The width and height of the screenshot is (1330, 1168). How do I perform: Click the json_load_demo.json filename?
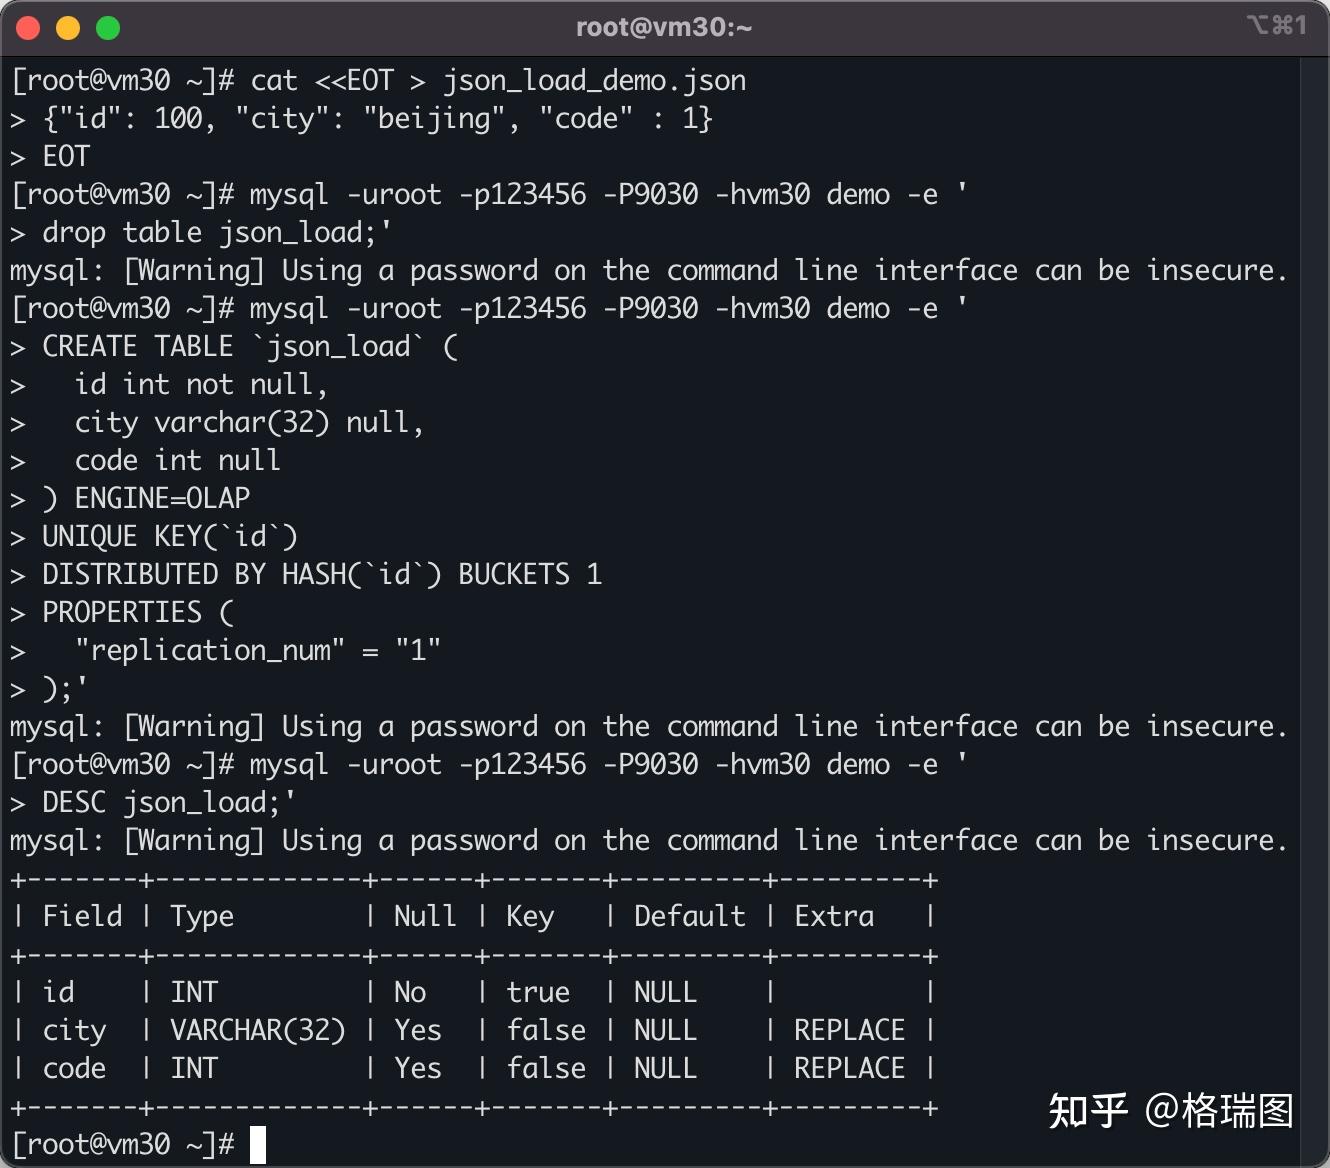point(594,81)
